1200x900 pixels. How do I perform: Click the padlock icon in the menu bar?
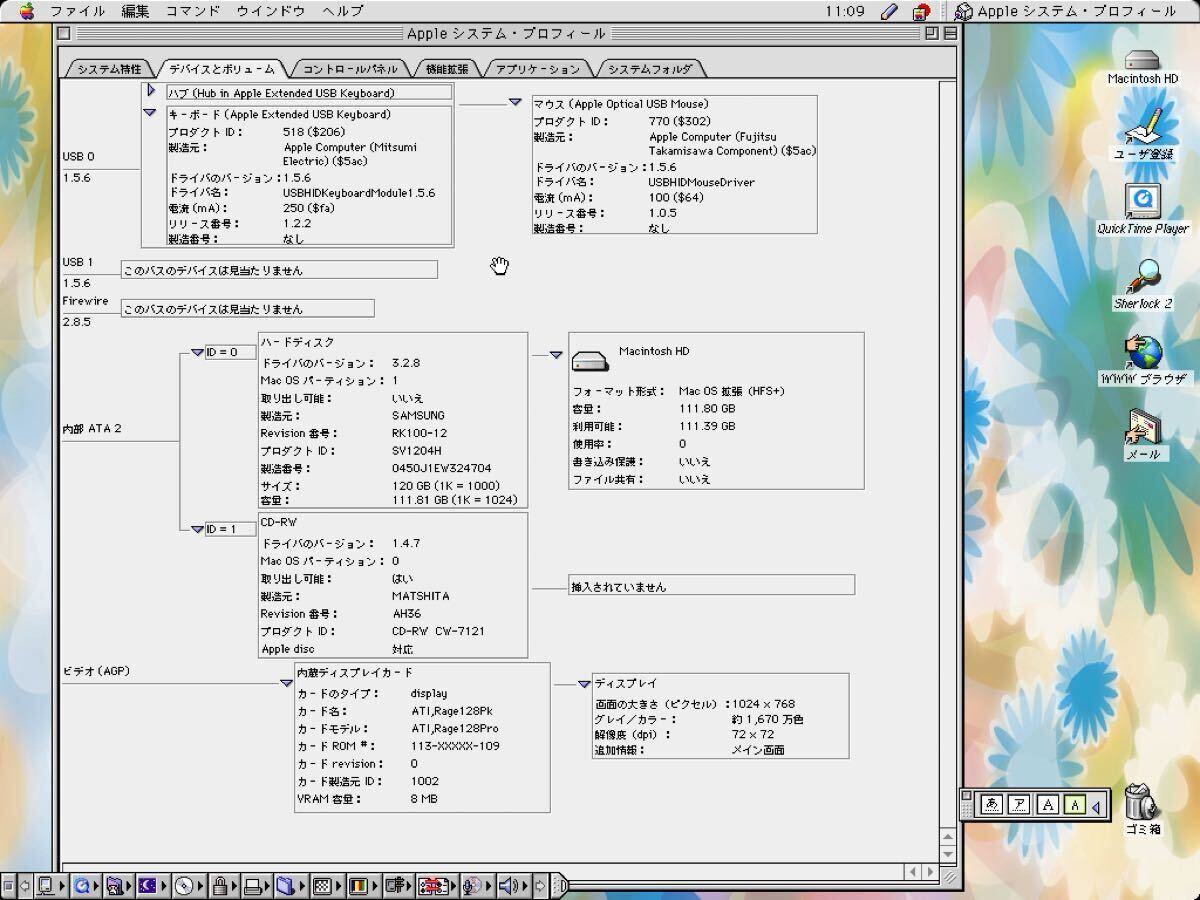pyautogui.click(x=921, y=11)
